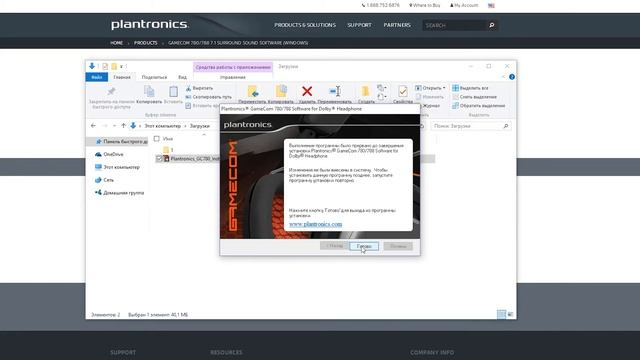Click Скопировать путь in Explorer ribbon
Image resolution: width=640 pixels, height=360 pixels.
click(x=208, y=97)
